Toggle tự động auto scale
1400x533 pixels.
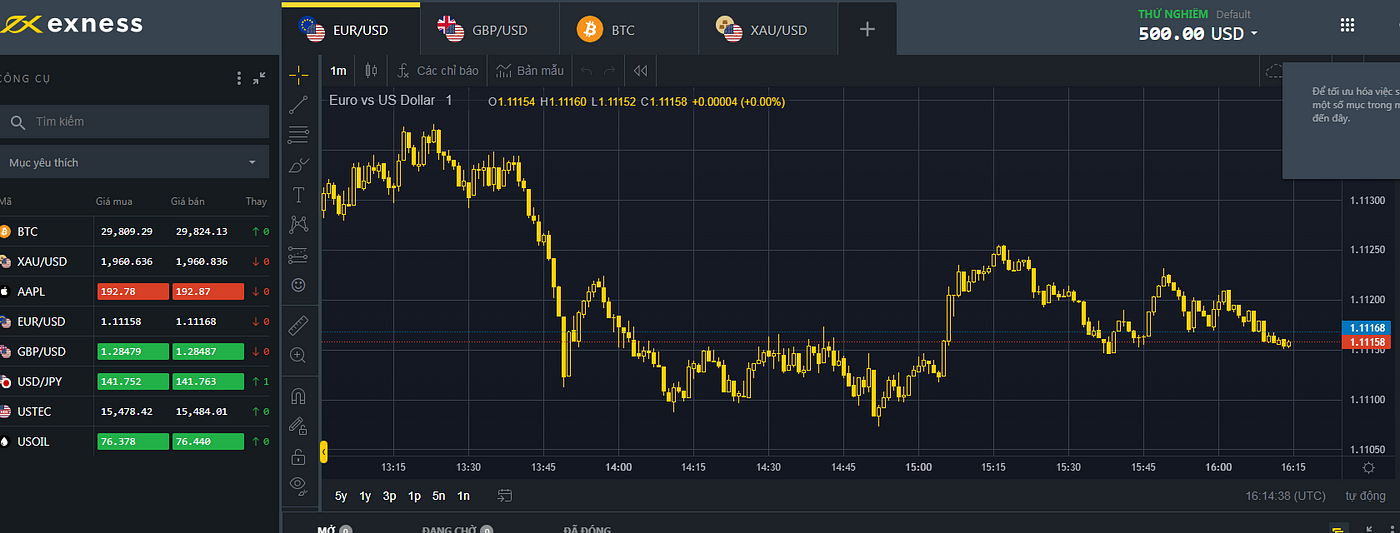pos(1365,495)
